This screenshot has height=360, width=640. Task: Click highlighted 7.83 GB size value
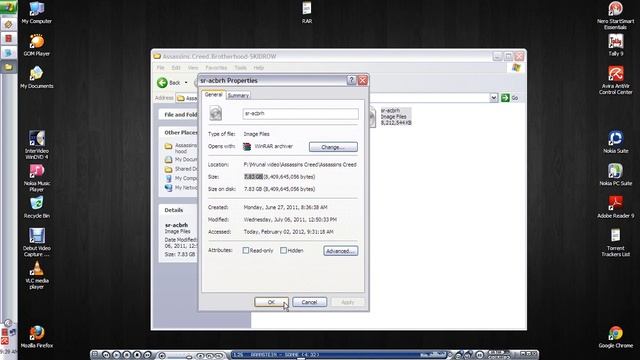253,177
